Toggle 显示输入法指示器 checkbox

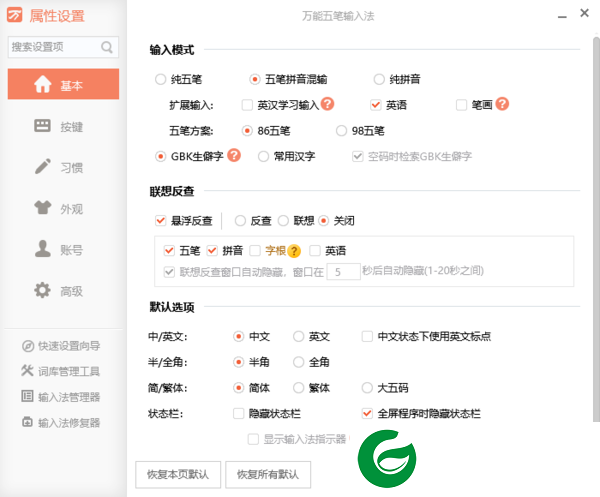tap(253, 439)
